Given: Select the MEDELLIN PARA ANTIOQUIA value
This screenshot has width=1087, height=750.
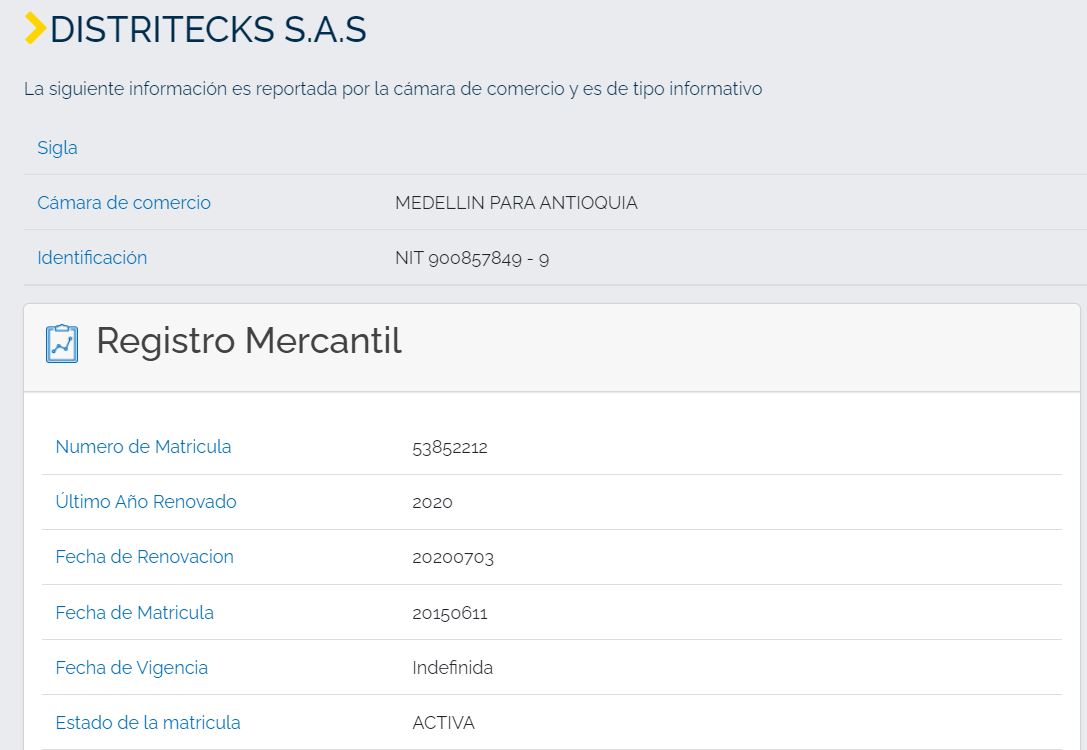Looking at the screenshot, I should [516, 203].
